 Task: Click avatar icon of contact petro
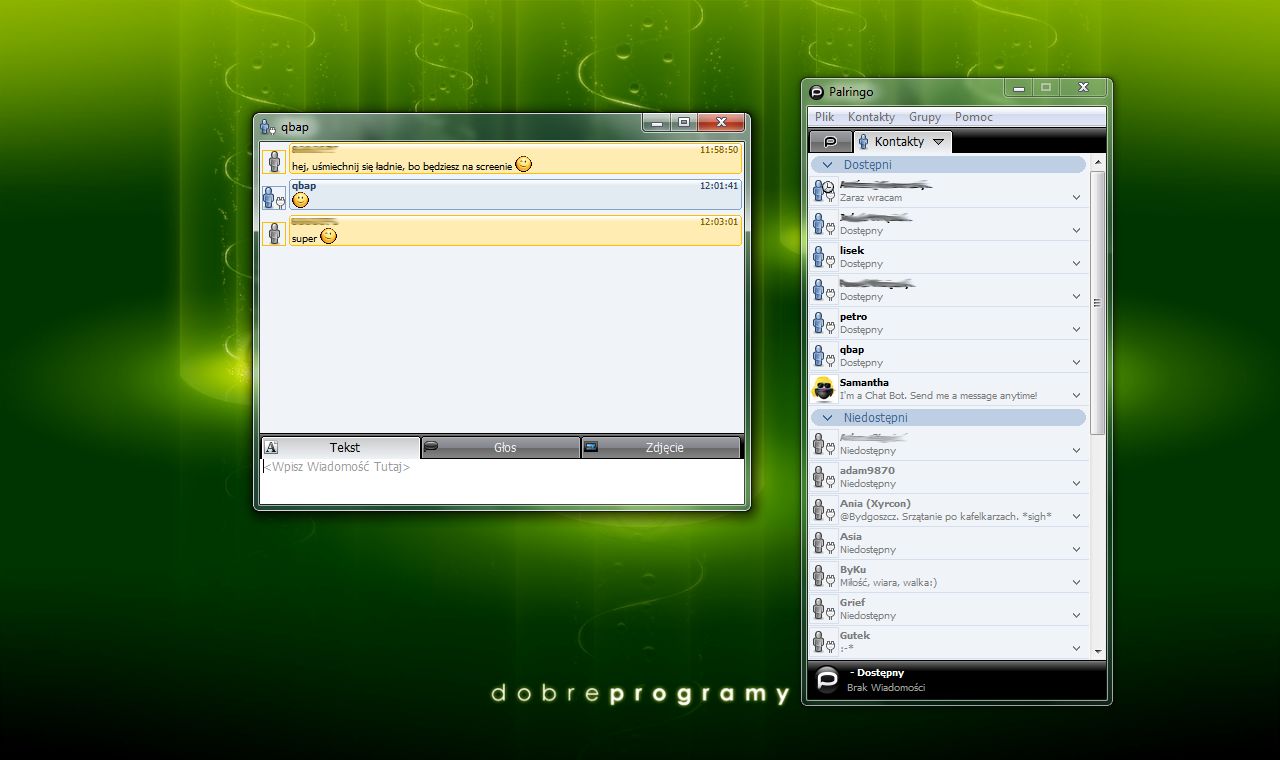(x=823, y=323)
